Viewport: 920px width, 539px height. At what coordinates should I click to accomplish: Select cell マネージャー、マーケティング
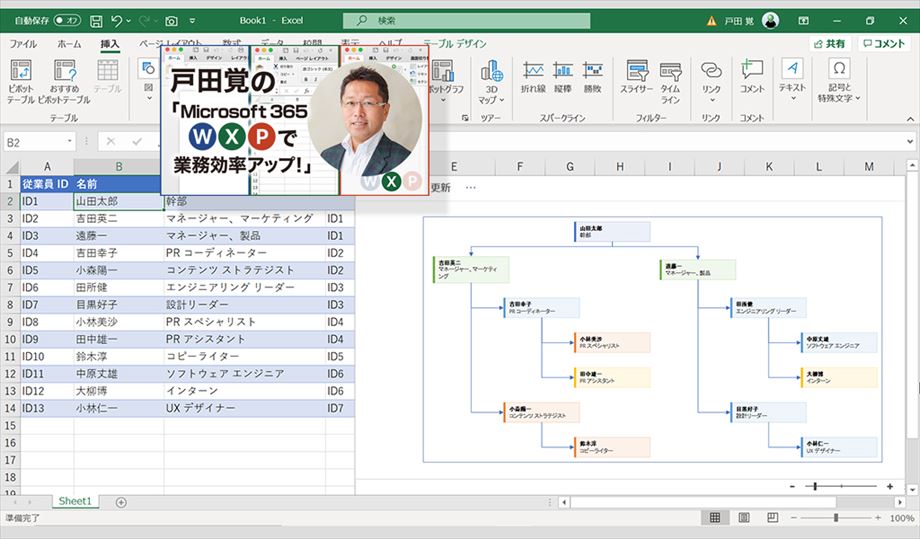point(245,219)
